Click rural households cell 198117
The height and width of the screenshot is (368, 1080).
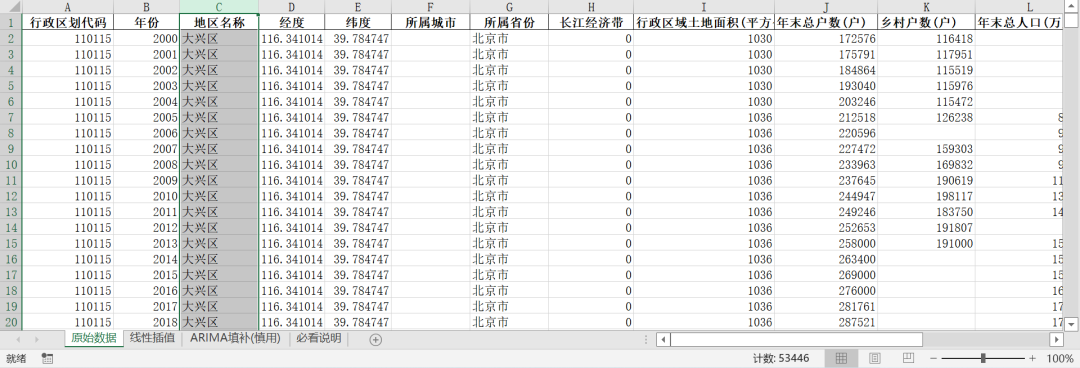click(x=926, y=196)
